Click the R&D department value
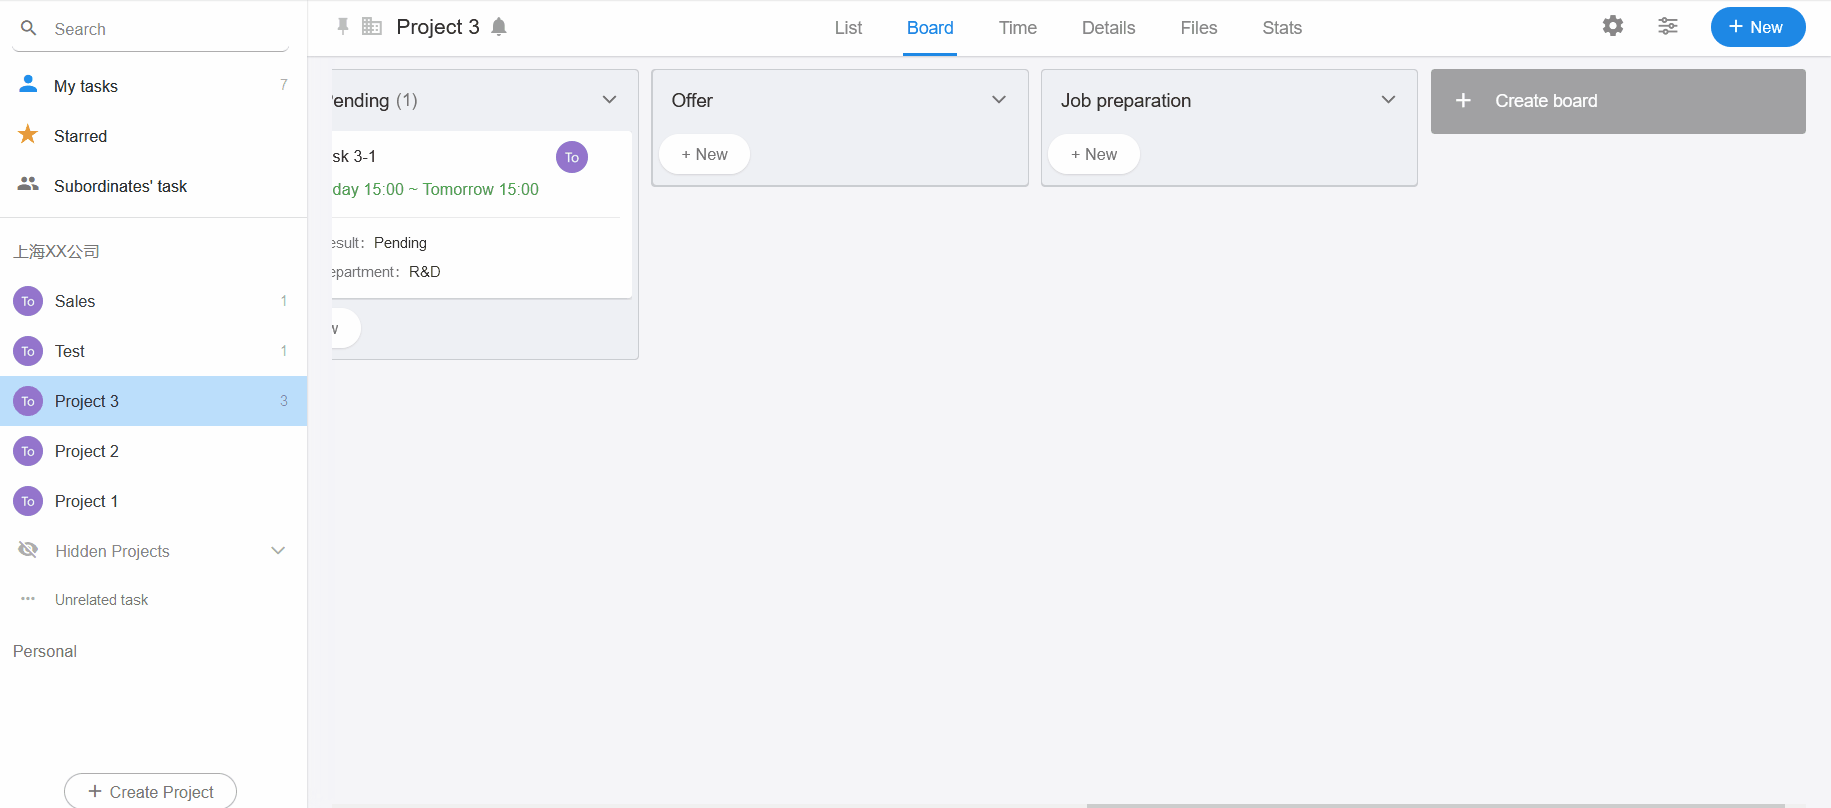1831x808 pixels. [x=425, y=272]
